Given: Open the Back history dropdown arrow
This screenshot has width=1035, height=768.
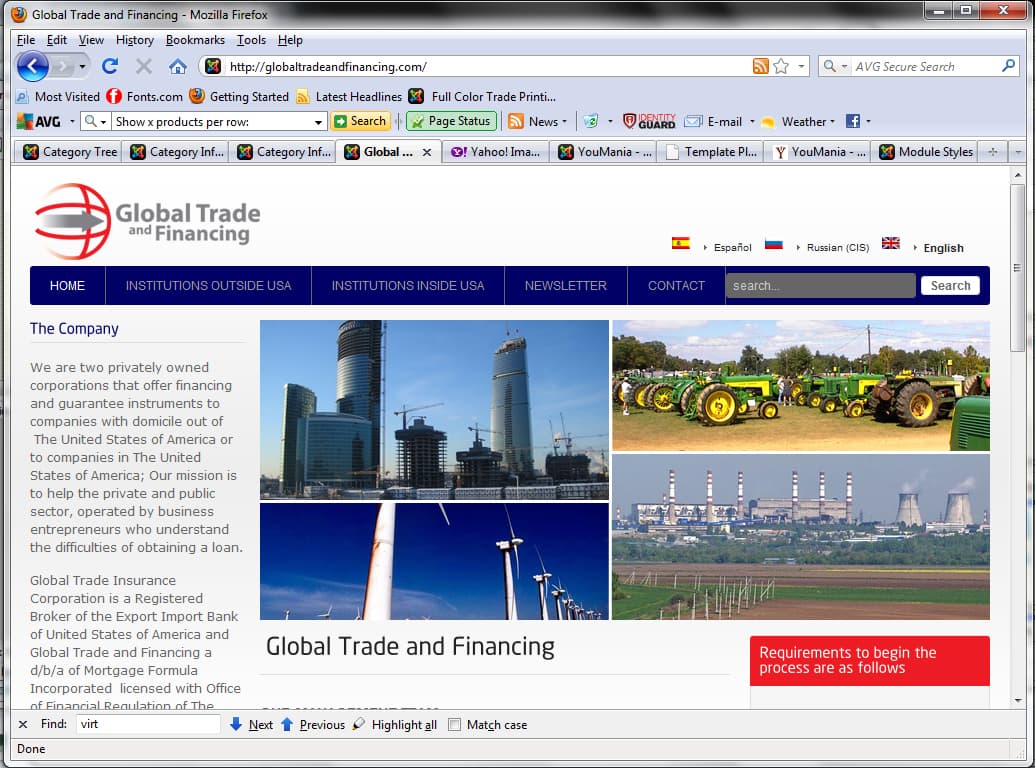Looking at the screenshot, I should click(x=82, y=66).
